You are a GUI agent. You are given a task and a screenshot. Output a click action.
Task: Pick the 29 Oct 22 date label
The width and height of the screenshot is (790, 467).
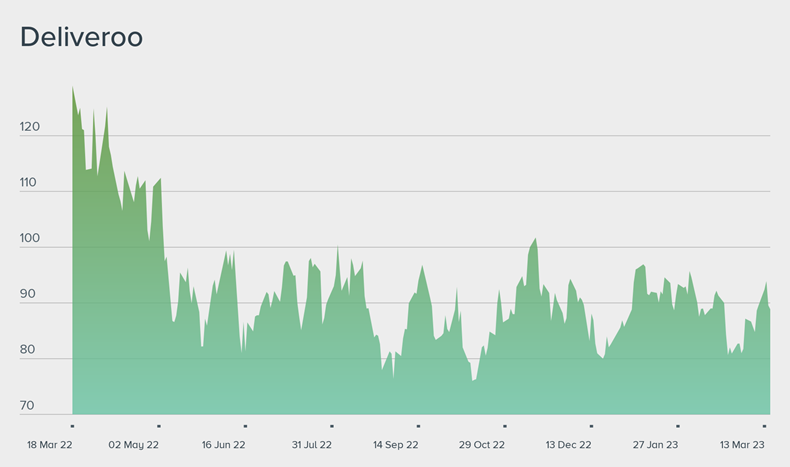click(482, 445)
